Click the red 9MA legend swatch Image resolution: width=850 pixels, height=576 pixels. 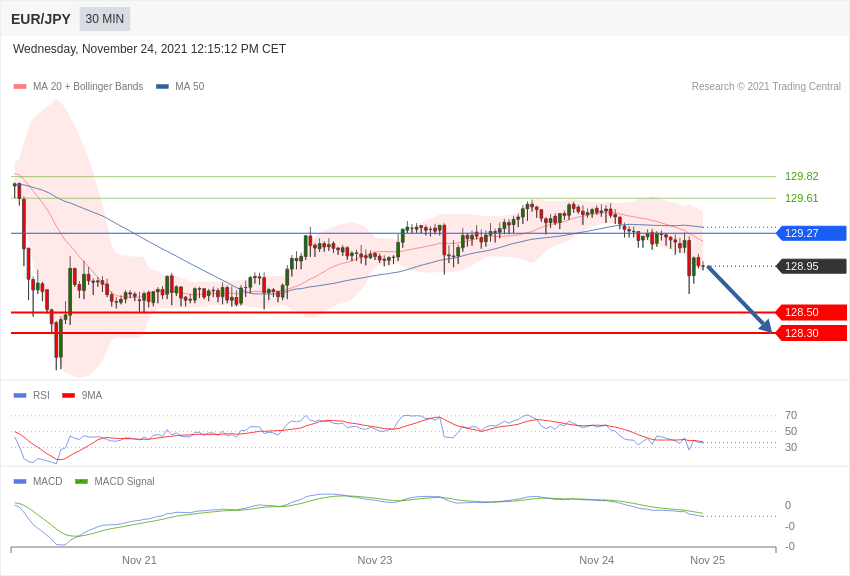[x=68, y=396]
